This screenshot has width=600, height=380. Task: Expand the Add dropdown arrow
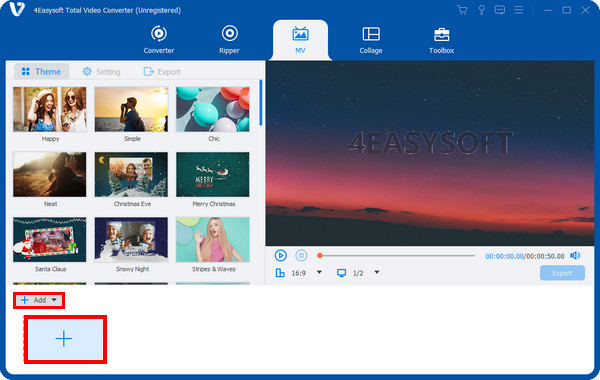[54, 300]
